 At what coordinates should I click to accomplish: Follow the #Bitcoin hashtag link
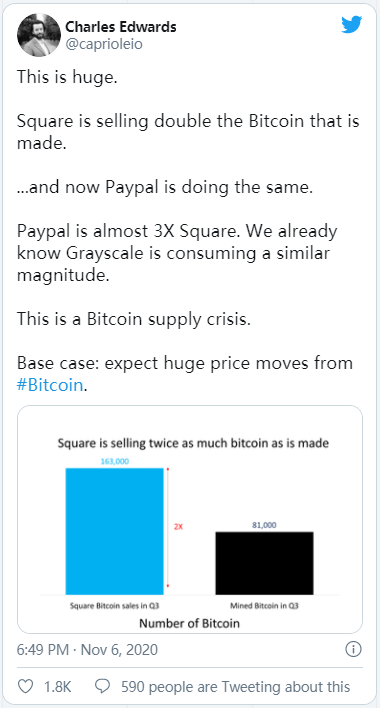50,385
